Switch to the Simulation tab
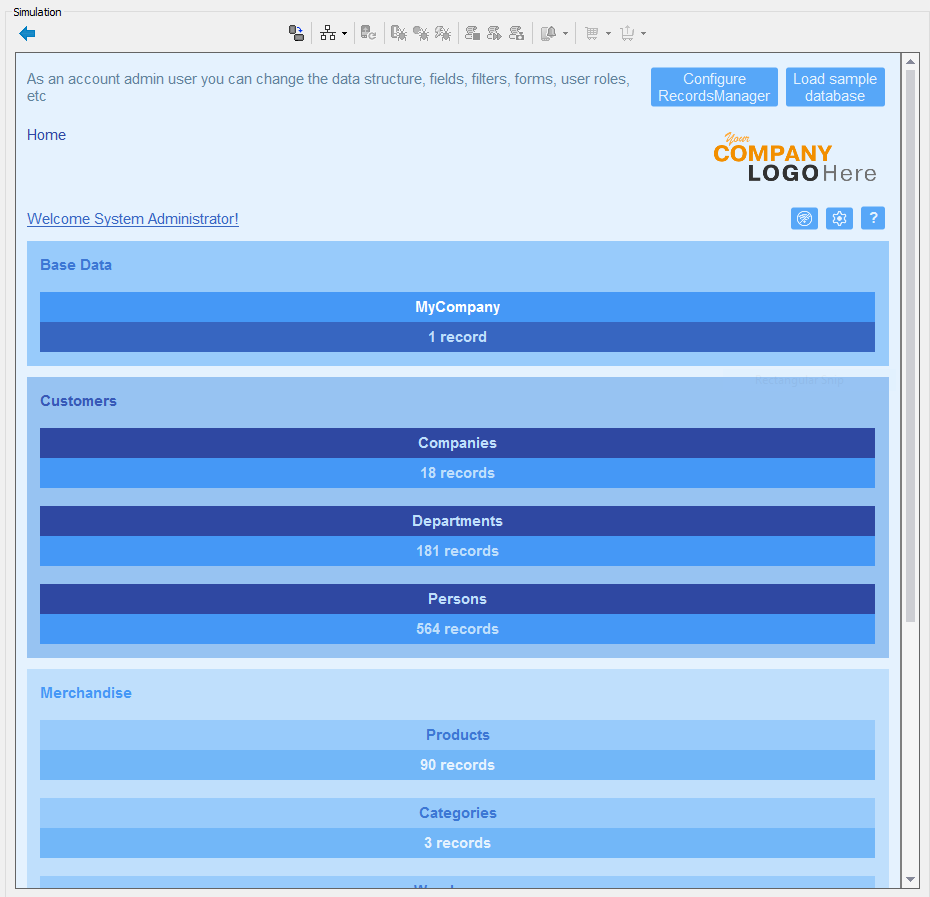The image size is (930, 897). point(37,11)
